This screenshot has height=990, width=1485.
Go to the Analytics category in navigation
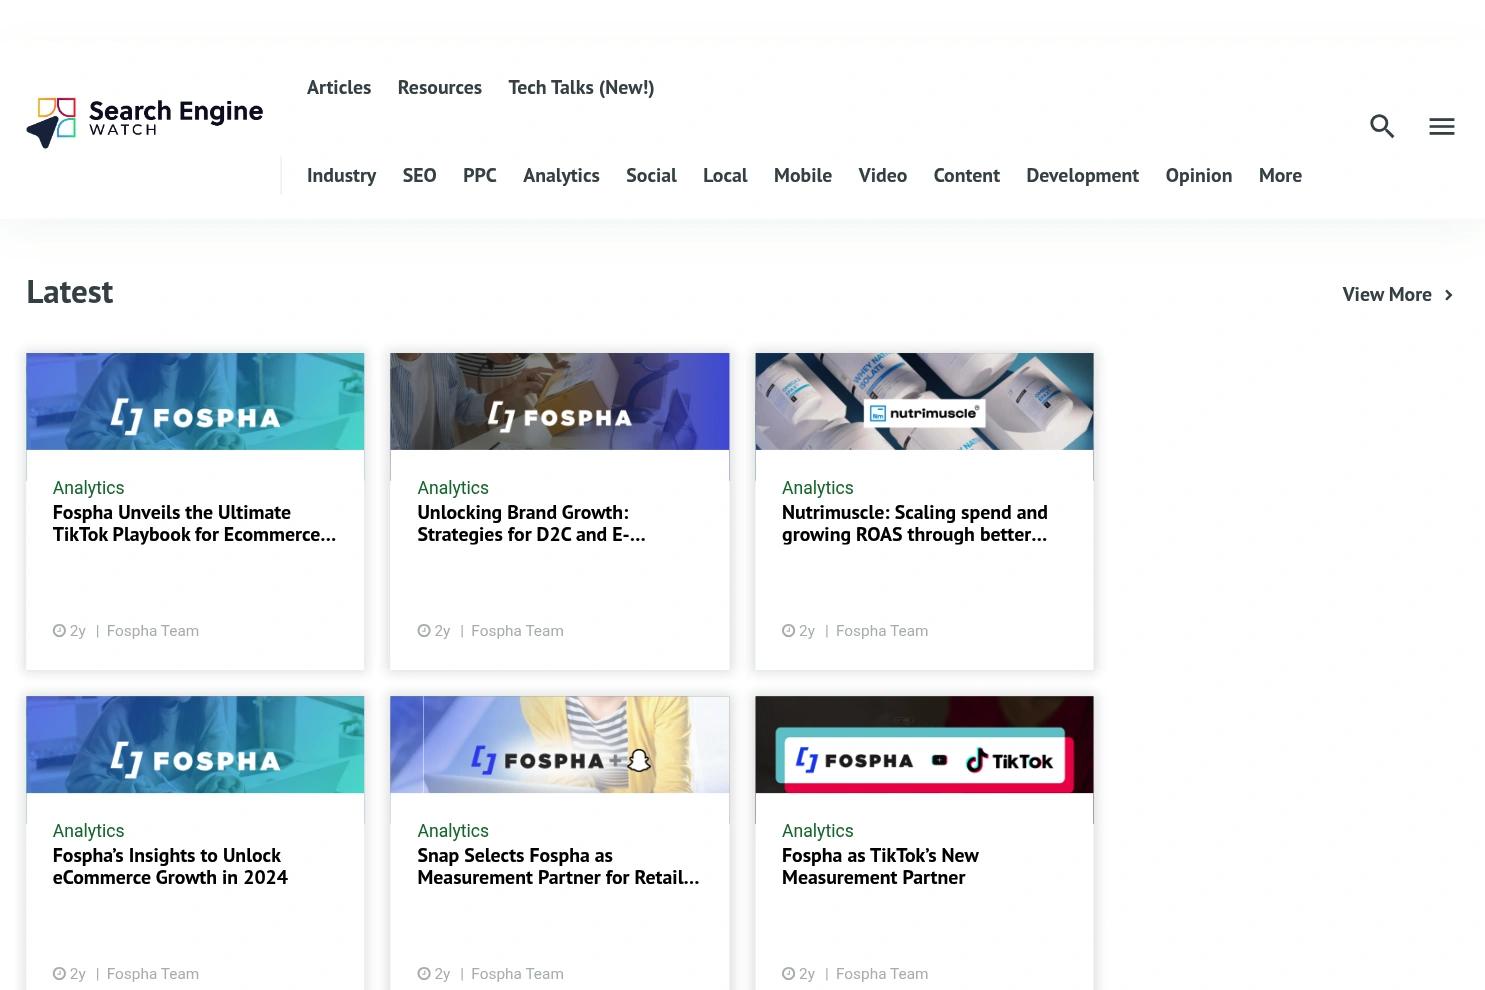click(561, 175)
